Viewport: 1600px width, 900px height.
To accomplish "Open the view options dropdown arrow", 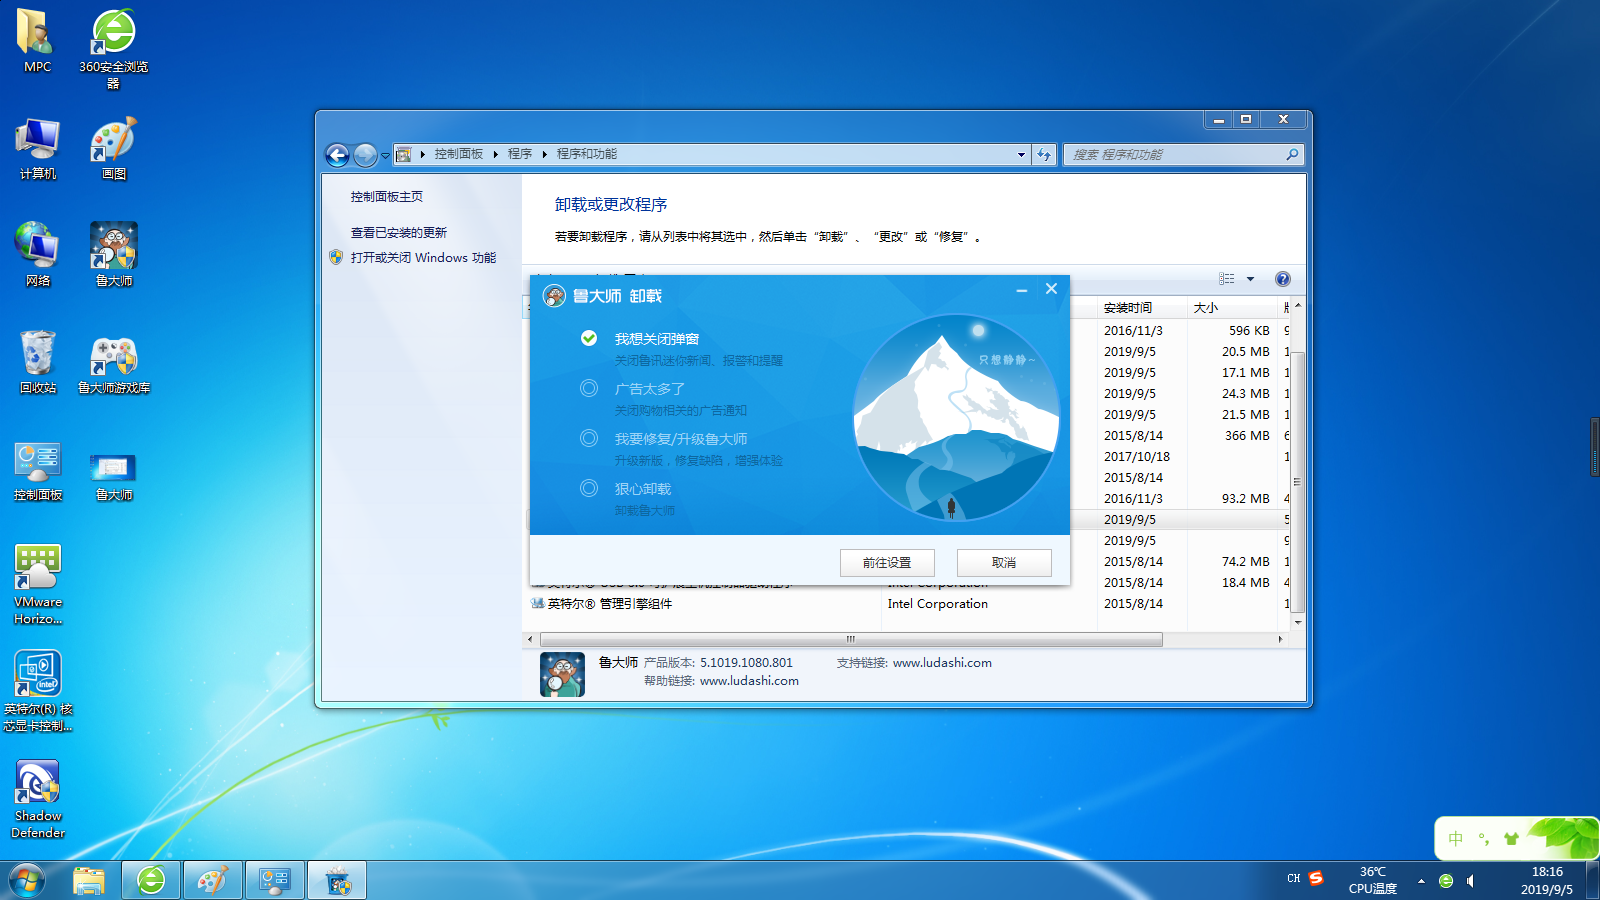I will [x=1250, y=279].
